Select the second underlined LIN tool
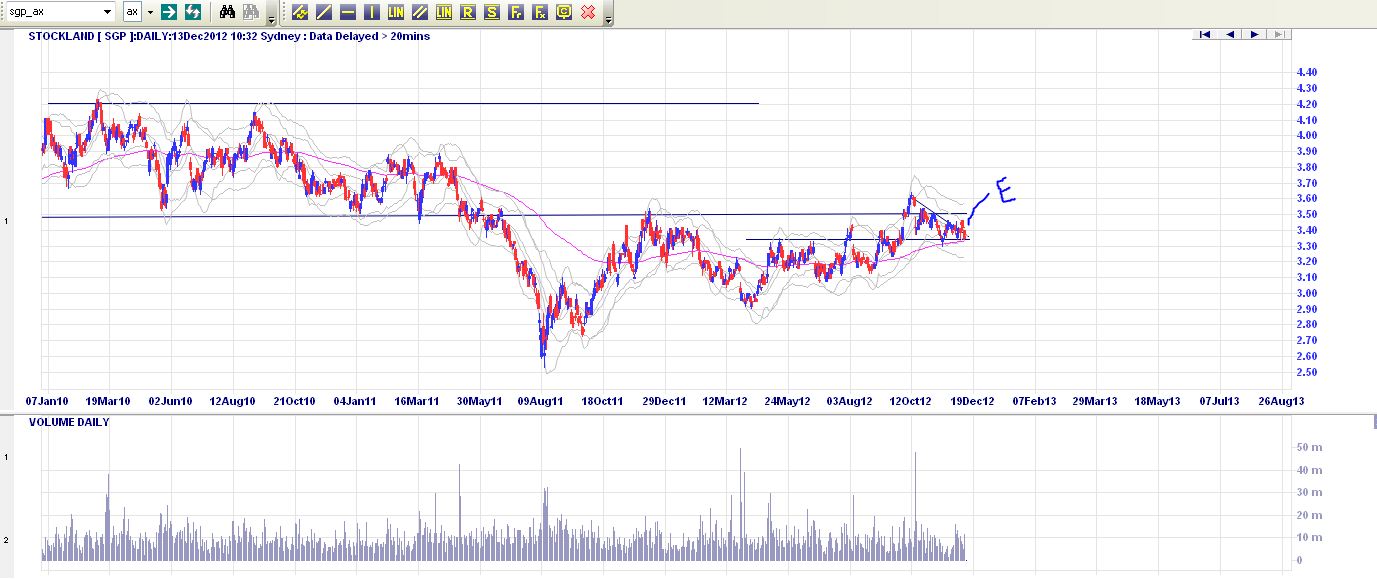Screen dimensions: 1377x580 pyautogui.click(x=444, y=12)
